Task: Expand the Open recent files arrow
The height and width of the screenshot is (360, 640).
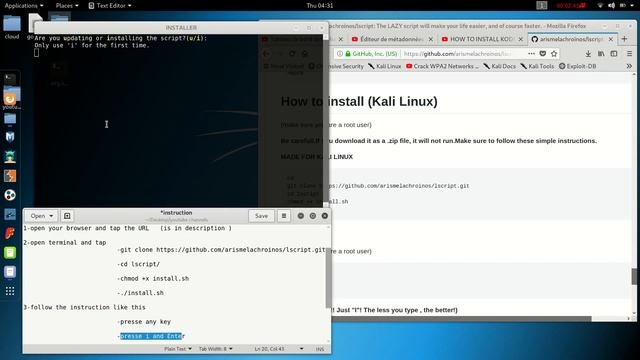Action: point(51,216)
